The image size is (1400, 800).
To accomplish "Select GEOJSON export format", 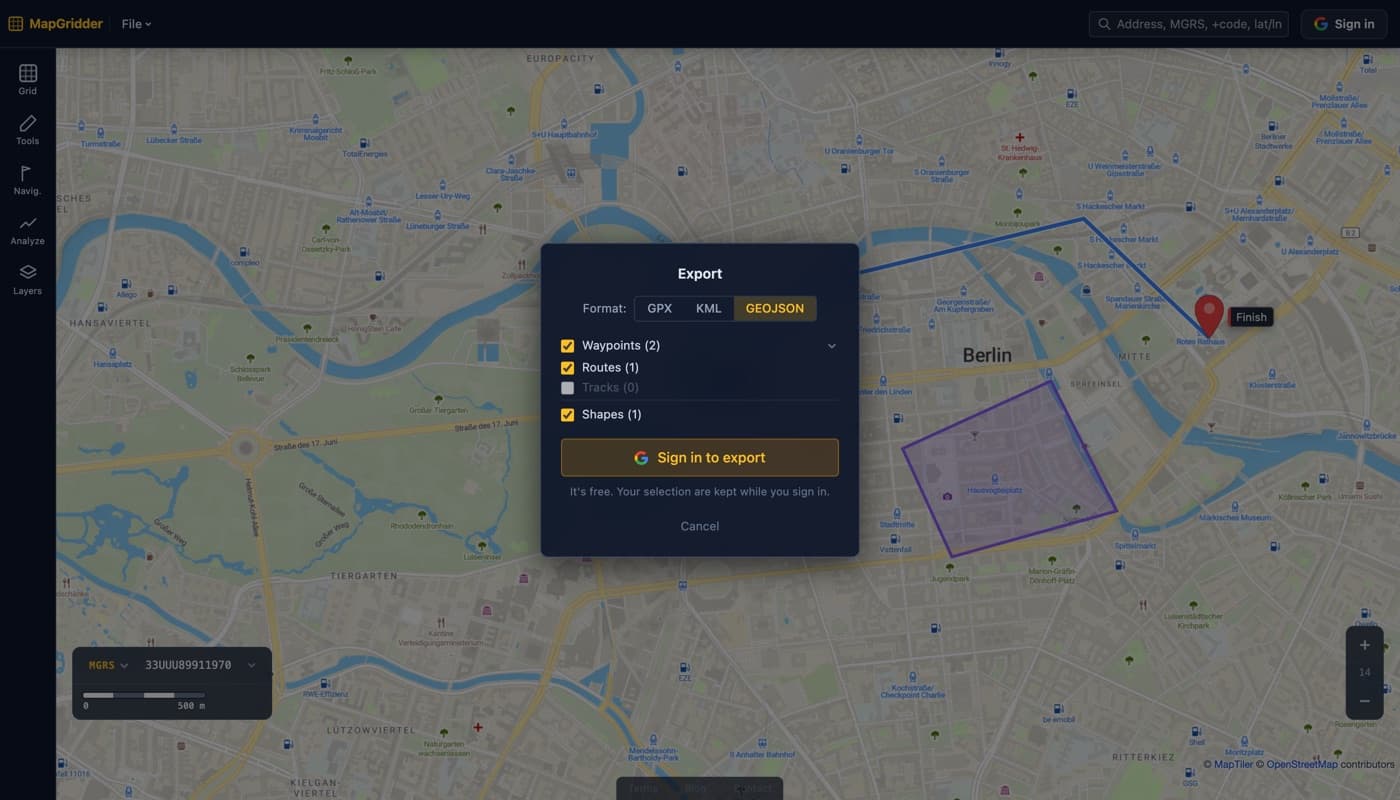I will (775, 308).
